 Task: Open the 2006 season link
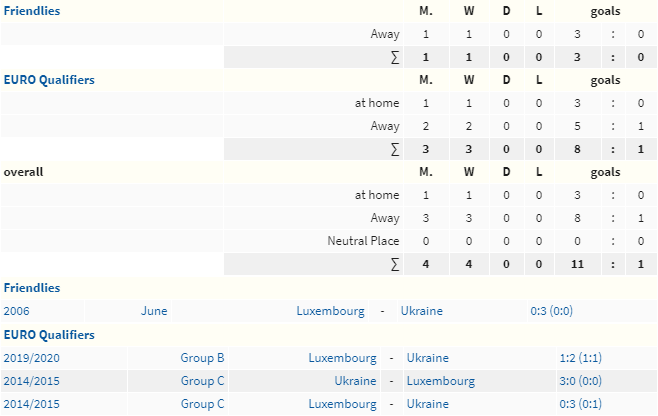16,311
